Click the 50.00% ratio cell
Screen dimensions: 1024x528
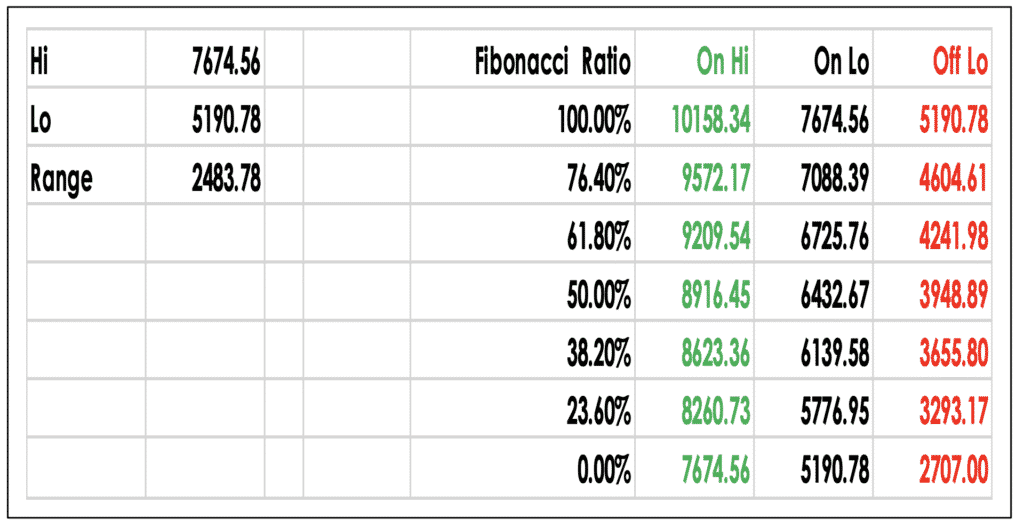(598, 294)
